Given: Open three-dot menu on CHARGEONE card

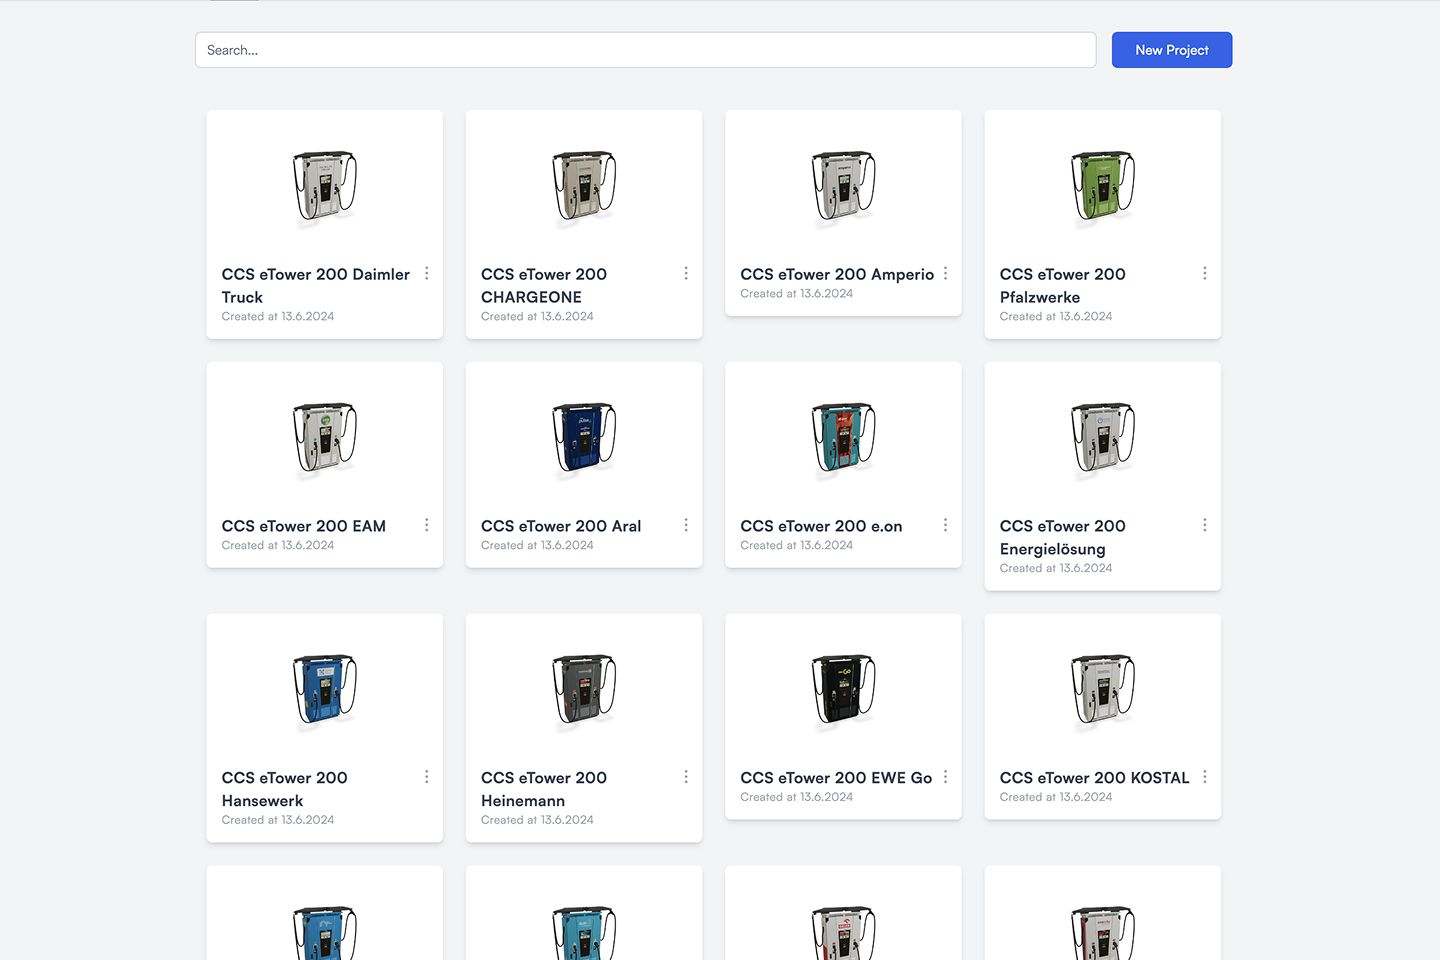Looking at the screenshot, I should point(686,273).
